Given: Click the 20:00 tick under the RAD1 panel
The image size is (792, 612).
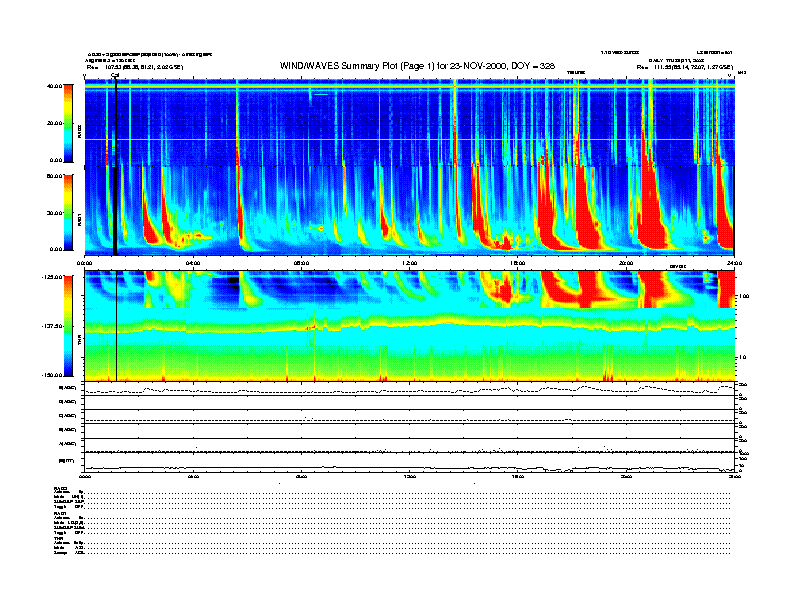Looking at the screenshot, I should point(626,263).
